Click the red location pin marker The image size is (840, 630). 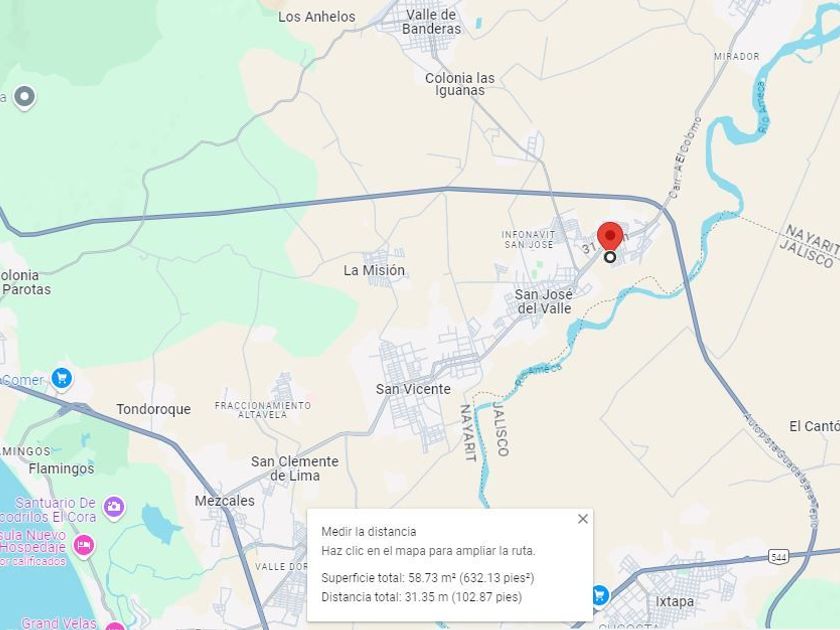point(610,236)
